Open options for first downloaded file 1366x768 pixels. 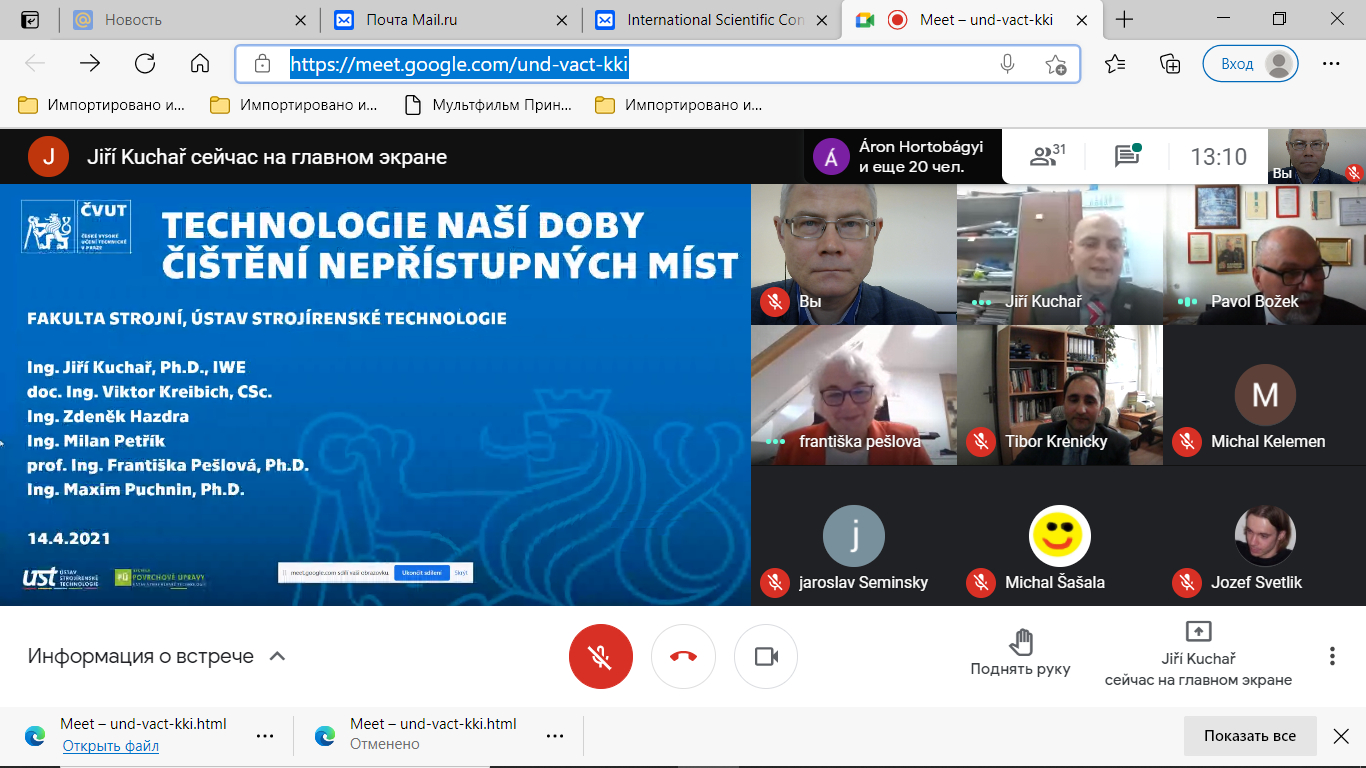(x=265, y=736)
